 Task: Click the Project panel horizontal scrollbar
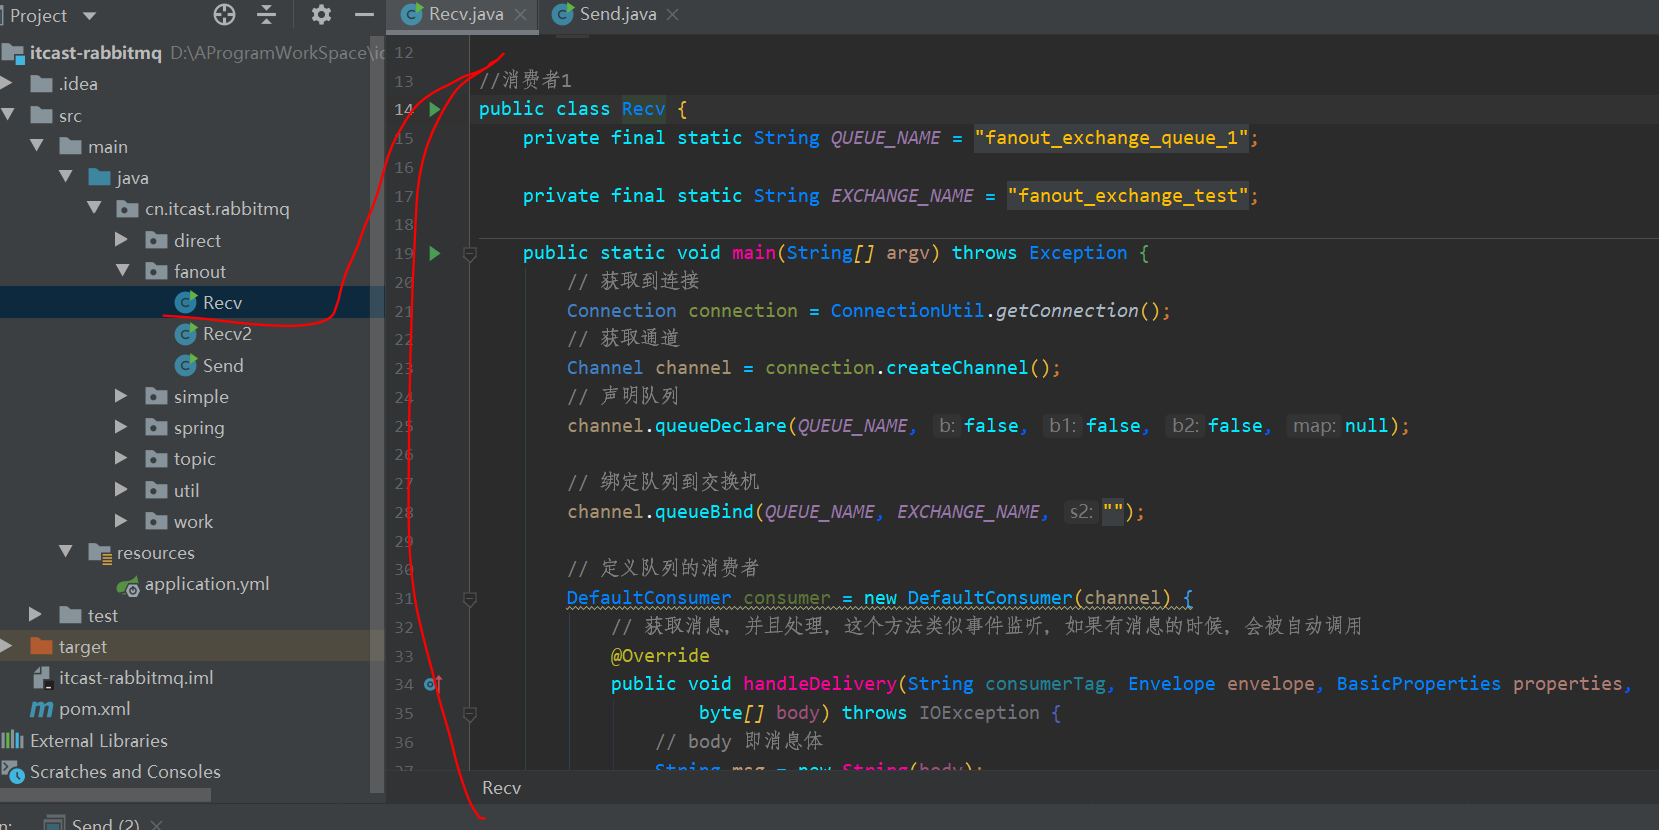(105, 796)
